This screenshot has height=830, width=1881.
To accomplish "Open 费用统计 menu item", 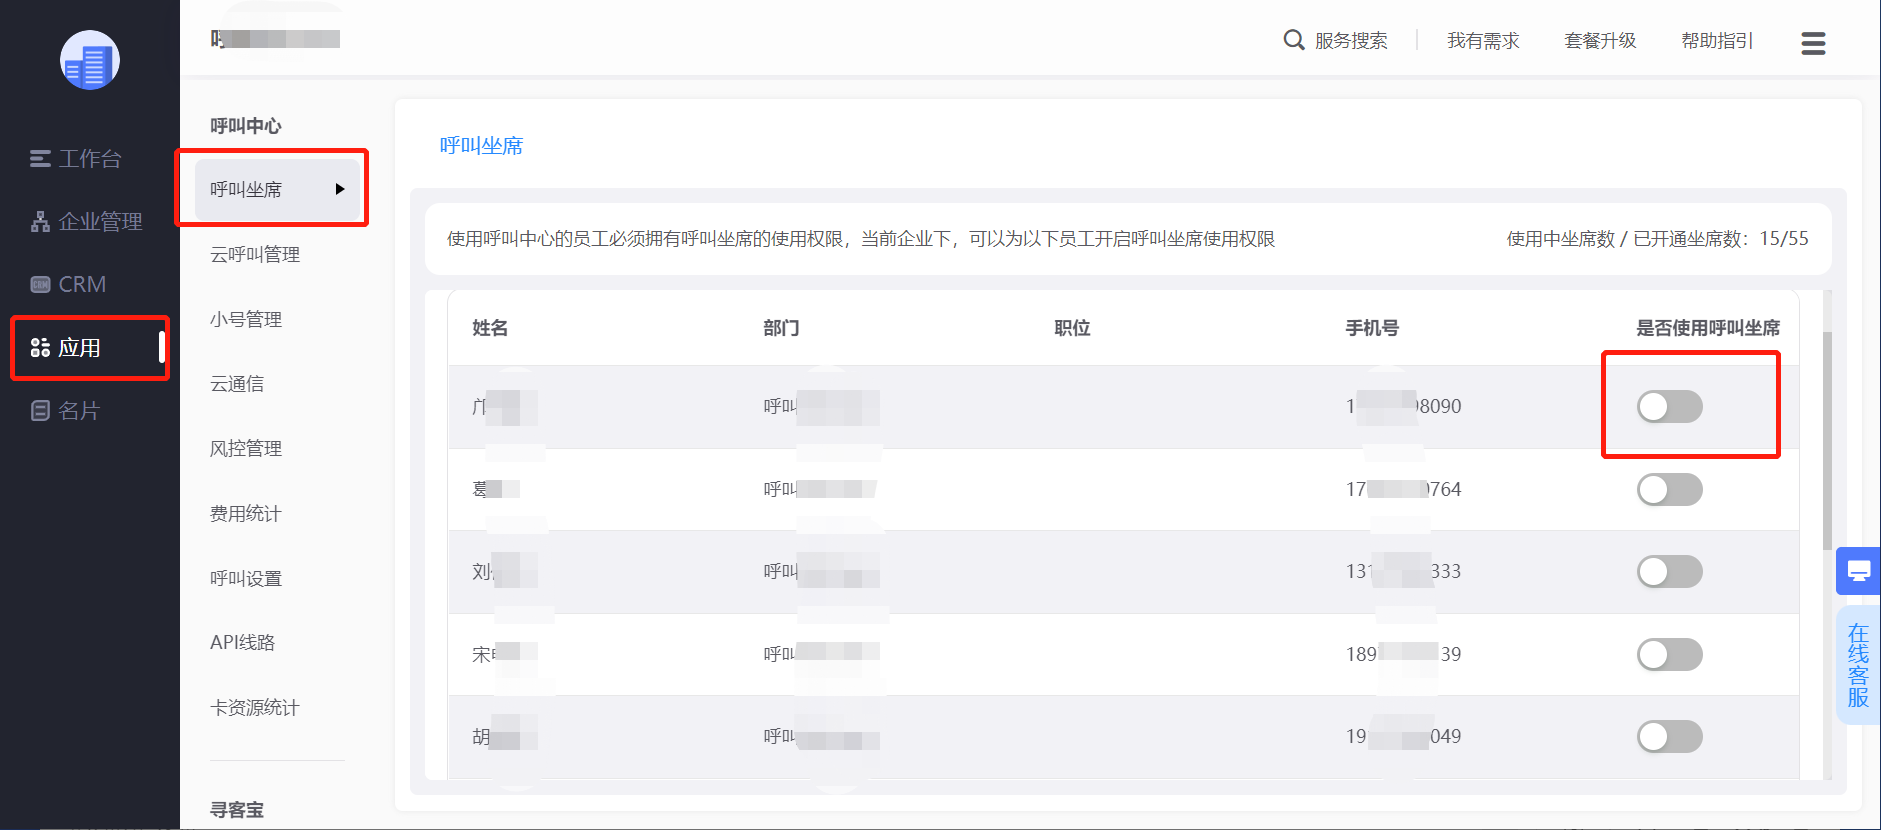I will point(246,513).
